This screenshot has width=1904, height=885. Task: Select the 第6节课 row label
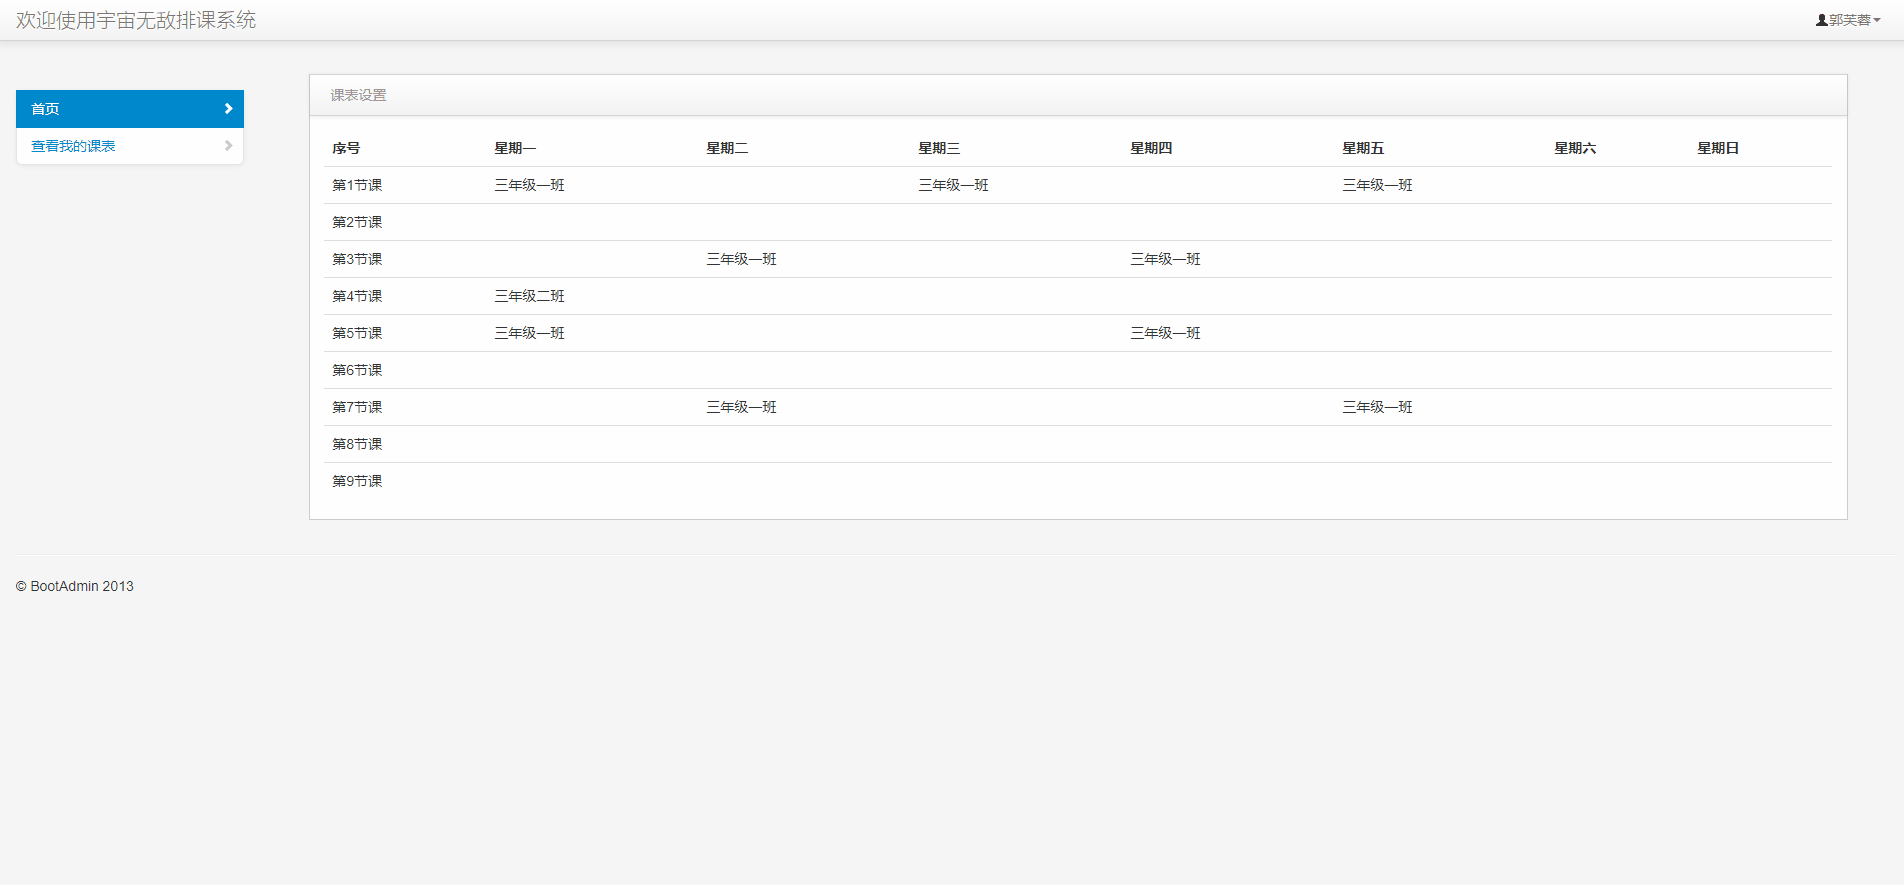(357, 370)
